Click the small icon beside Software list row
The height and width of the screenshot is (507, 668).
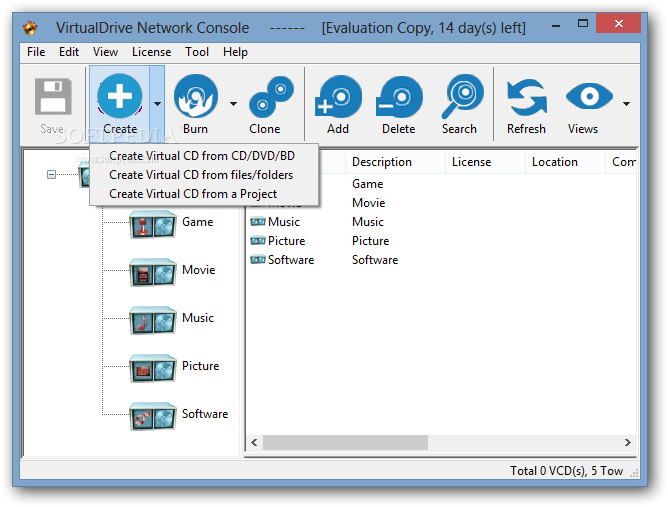[258, 259]
